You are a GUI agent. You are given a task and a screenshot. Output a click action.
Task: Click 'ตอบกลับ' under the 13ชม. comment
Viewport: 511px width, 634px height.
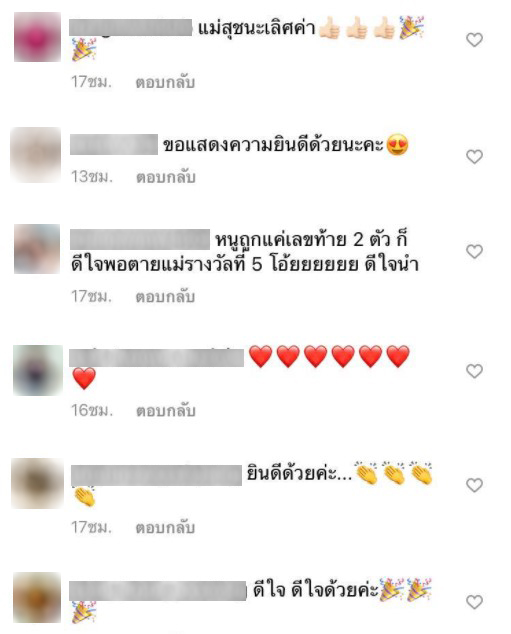[165, 177]
